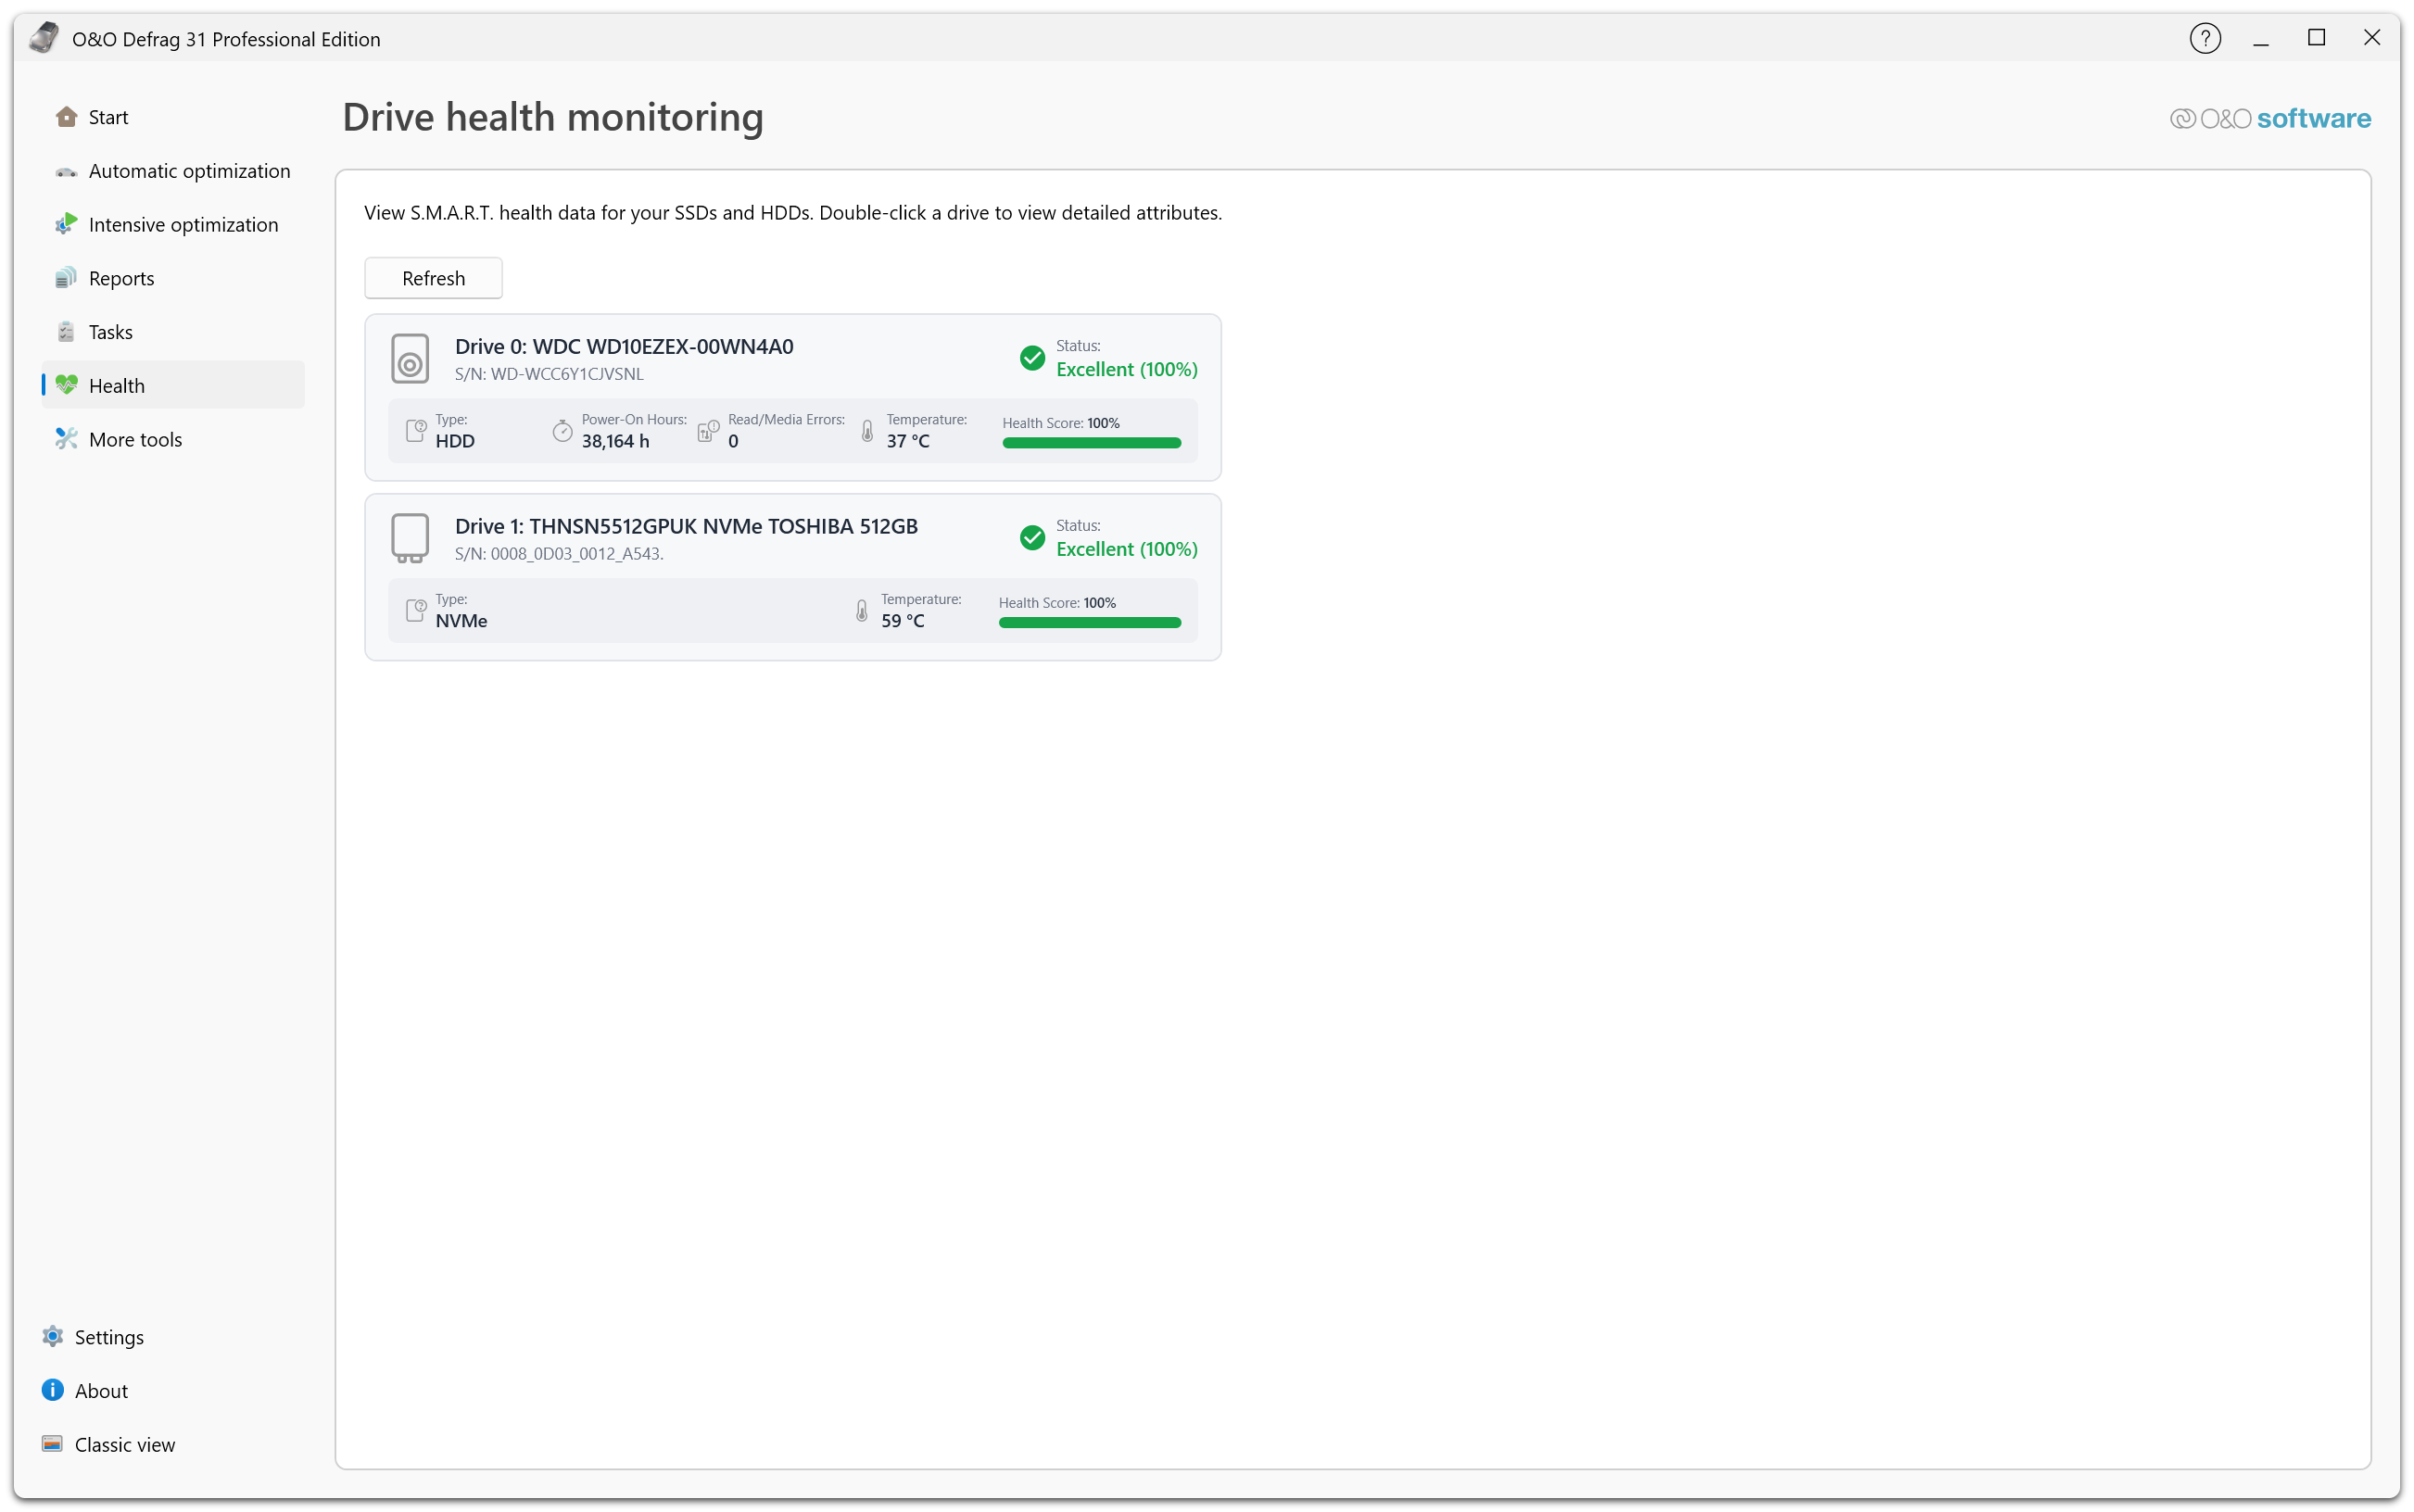Viewport: 2414px width, 1512px height.
Task: Click the Tasks clipboard icon
Action: point(66,332)
